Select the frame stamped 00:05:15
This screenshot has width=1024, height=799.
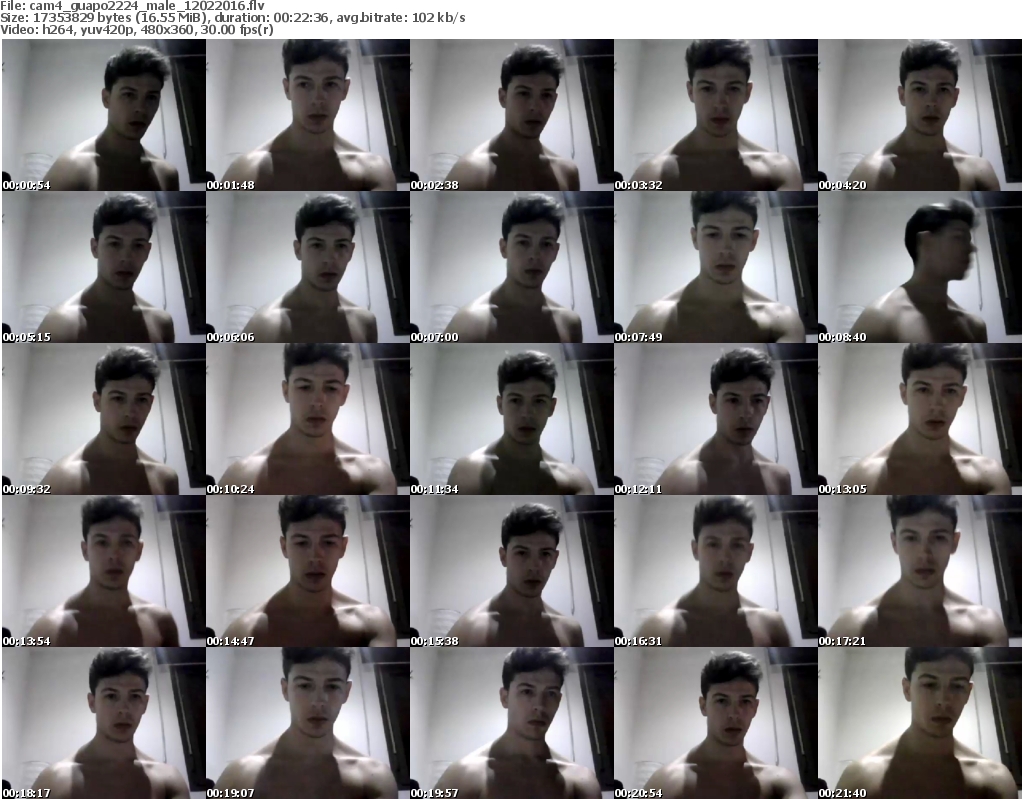pos(104,267)
